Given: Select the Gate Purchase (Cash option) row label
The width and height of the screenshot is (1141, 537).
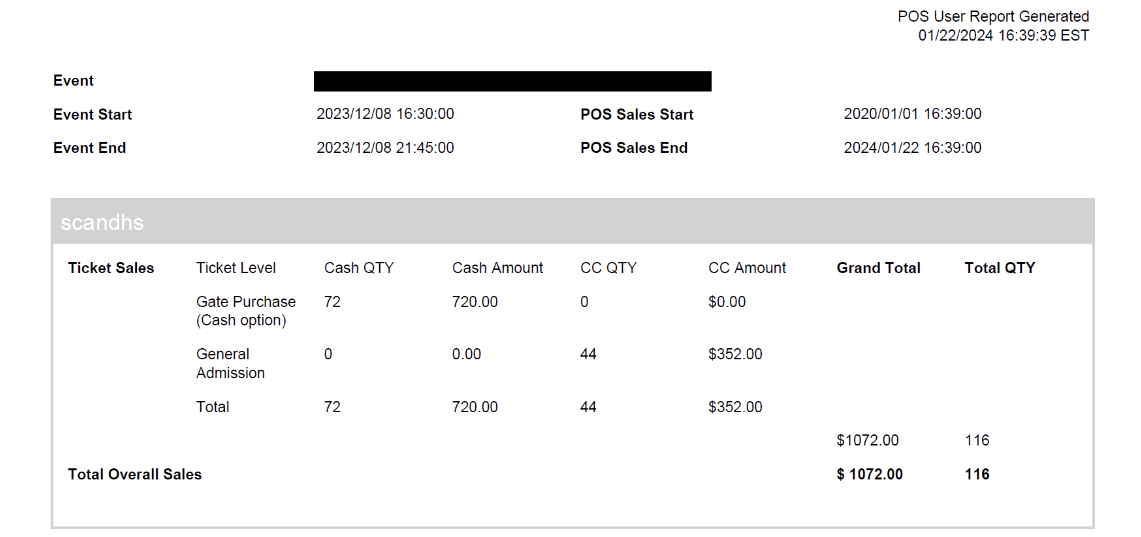Looking at the screenshot, I should (246, 311).
